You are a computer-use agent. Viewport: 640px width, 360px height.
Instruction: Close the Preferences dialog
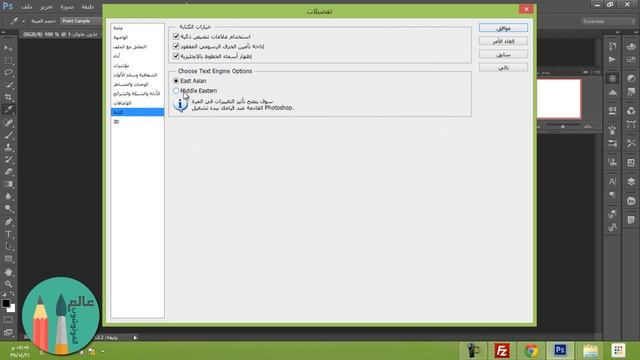[526, 9]
